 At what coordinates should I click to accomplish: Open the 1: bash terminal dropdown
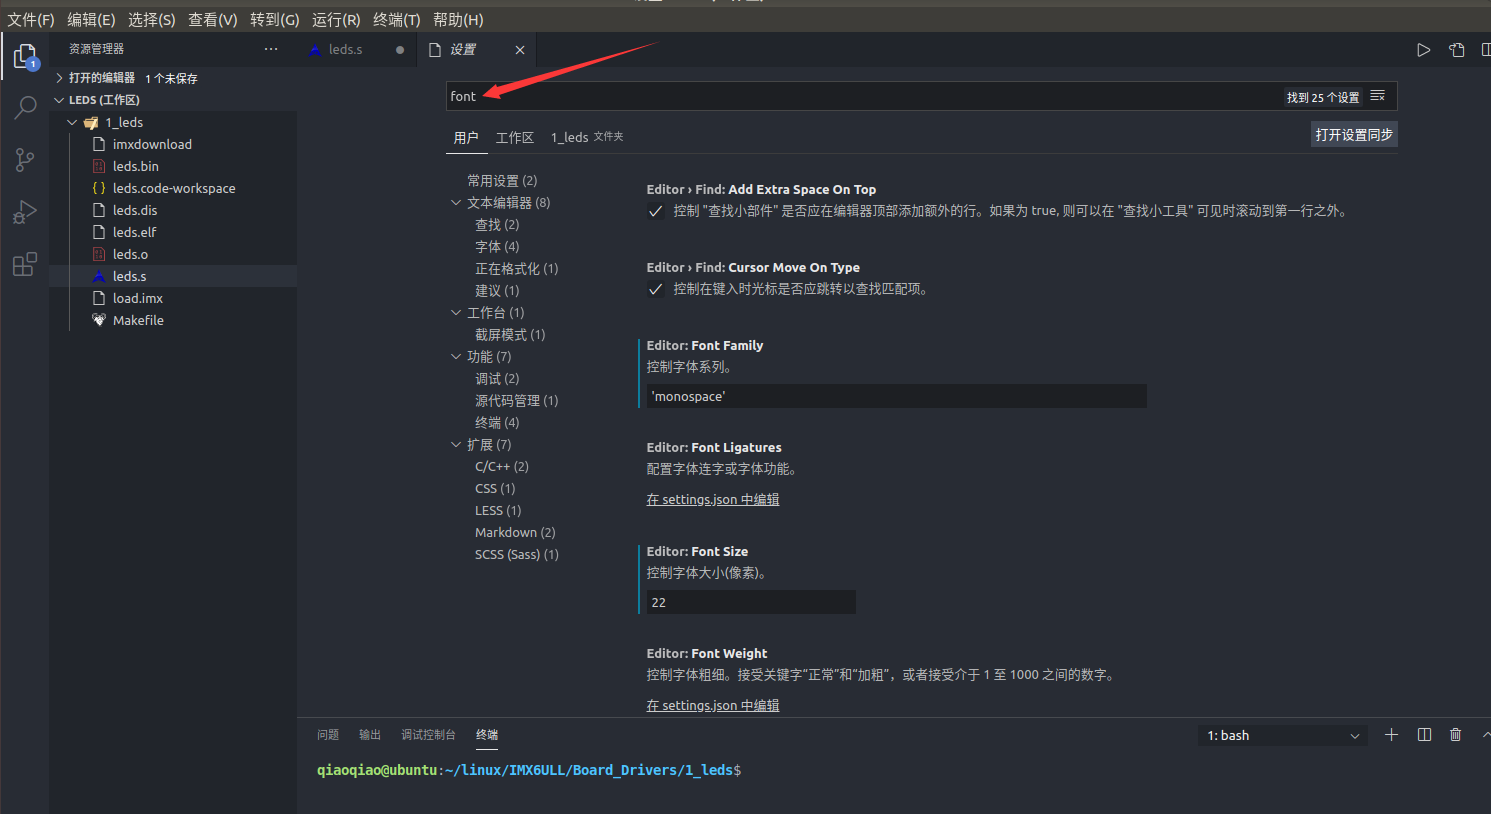coord(1282,734)
